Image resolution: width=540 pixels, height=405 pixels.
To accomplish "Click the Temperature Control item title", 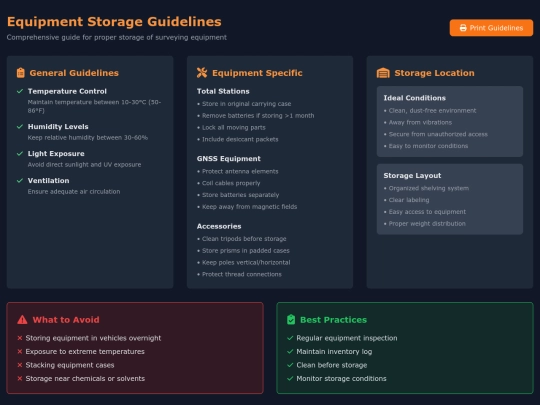I will 67,91.
